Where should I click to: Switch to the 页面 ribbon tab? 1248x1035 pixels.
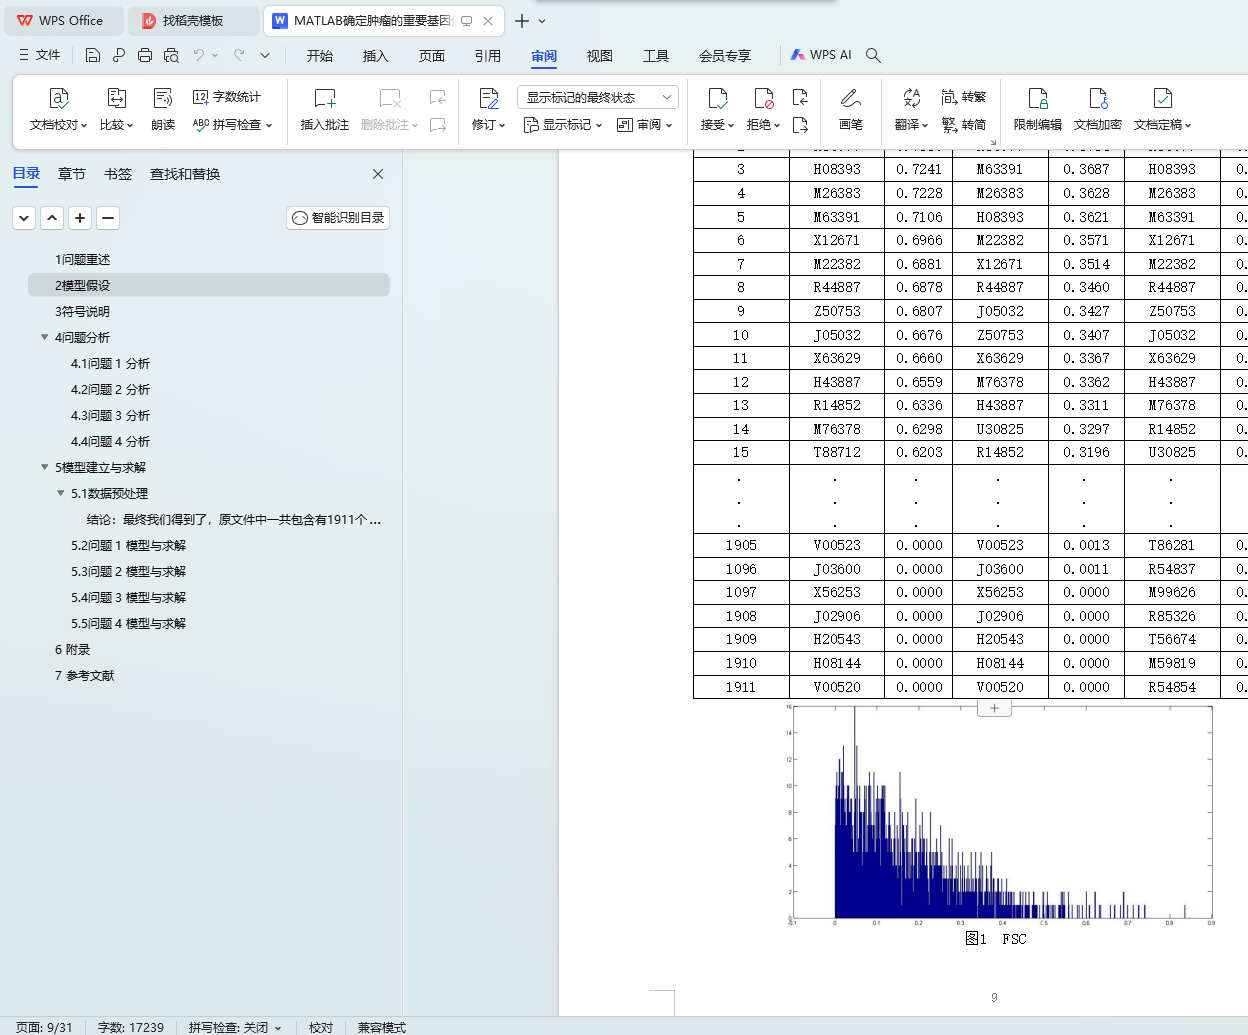(432, 56)
